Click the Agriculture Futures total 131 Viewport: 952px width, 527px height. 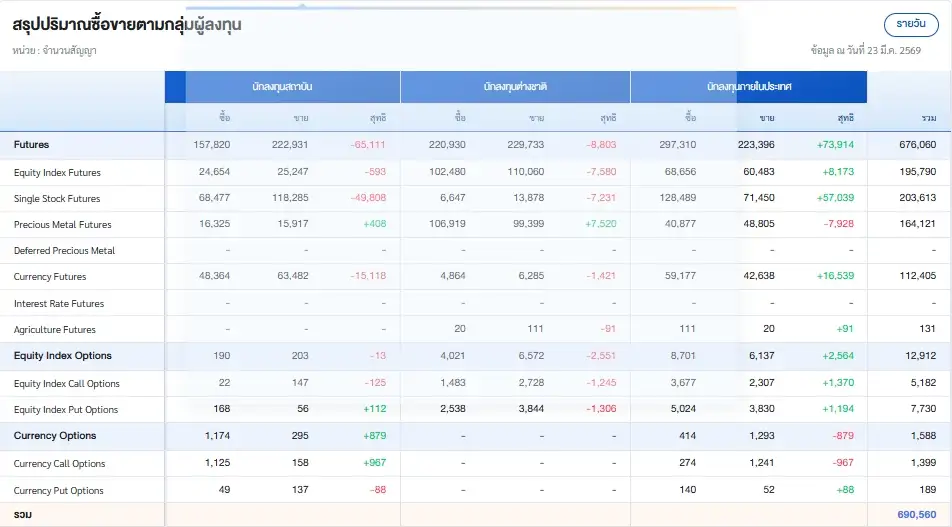[x=927, y=329]
